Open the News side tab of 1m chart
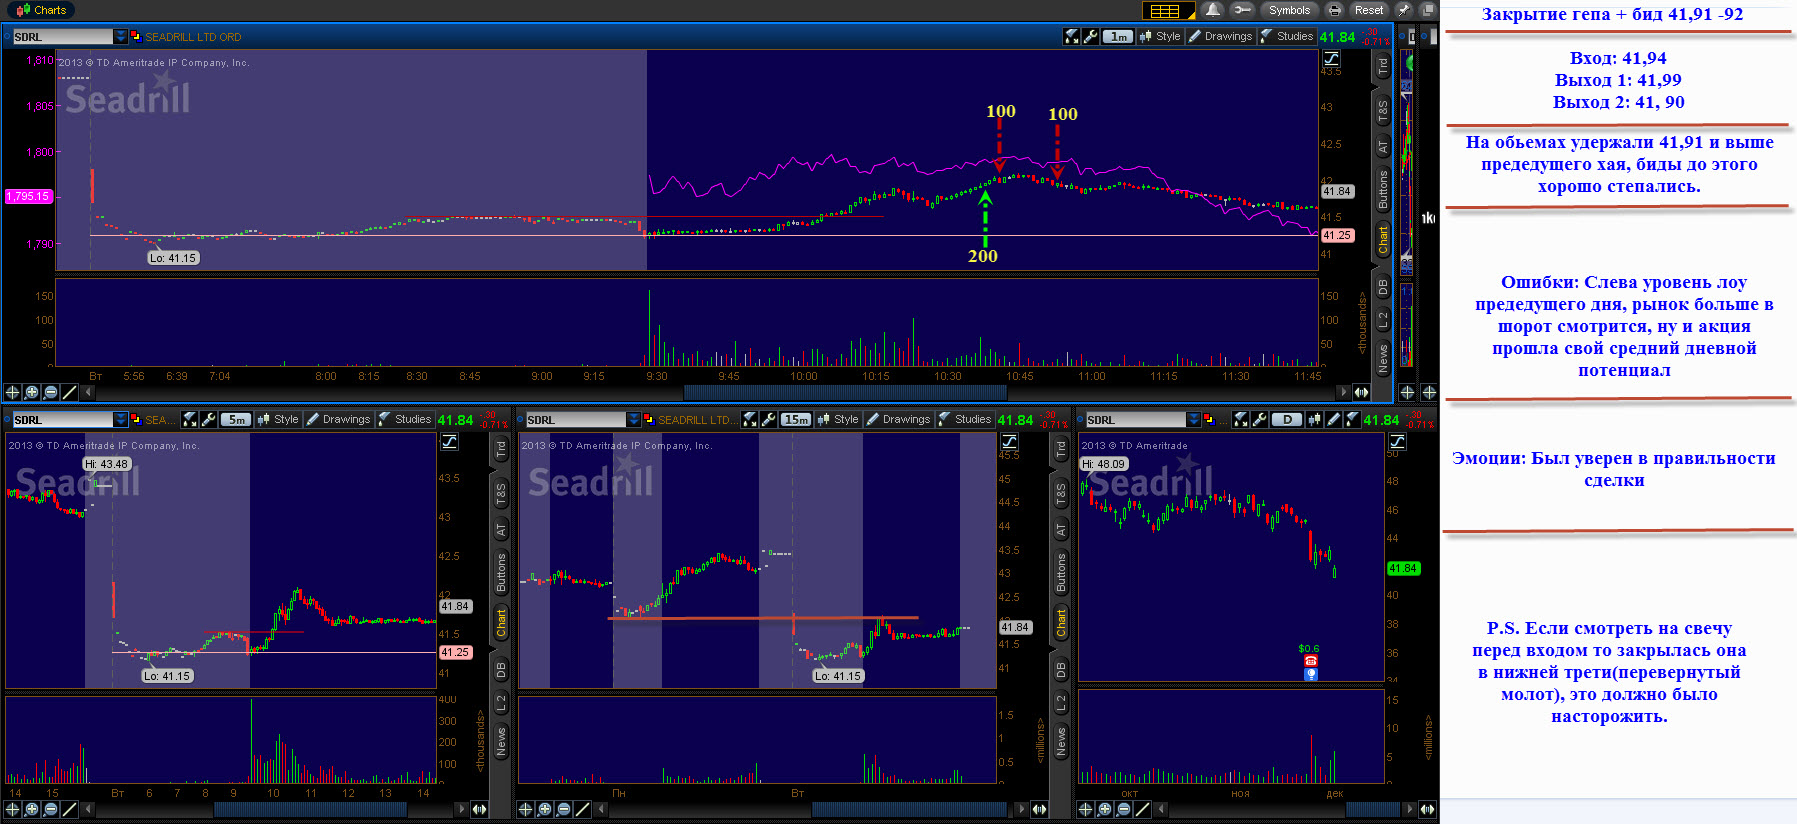This screenshot has width=1797, height=824. [1383, 357]
